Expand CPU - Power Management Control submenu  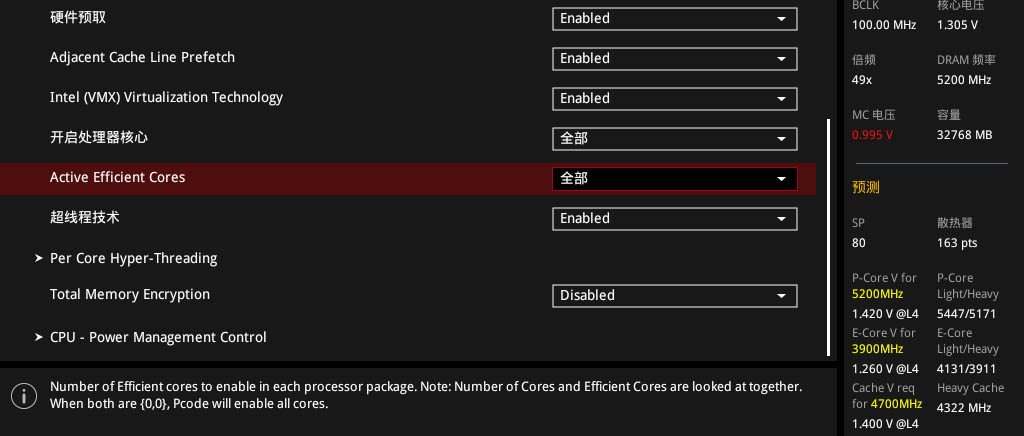click(x=158, y=337)
